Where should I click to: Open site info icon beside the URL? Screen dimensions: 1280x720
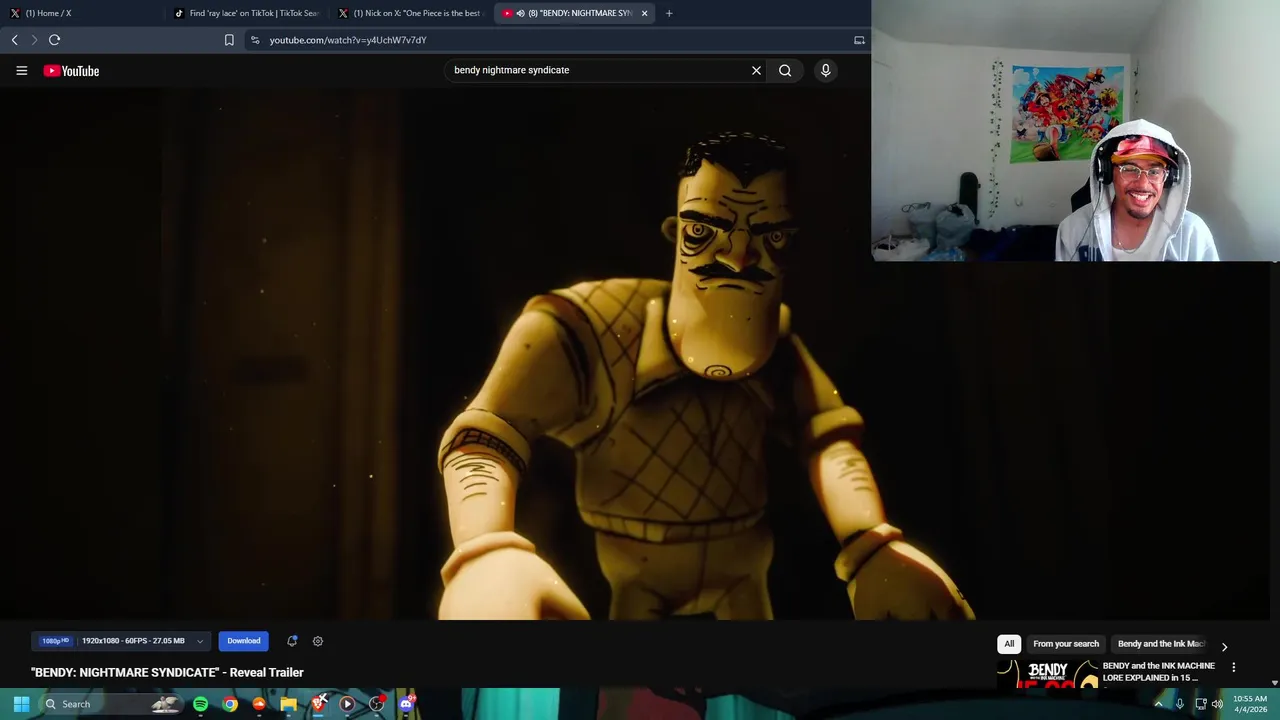click(255, 40)
